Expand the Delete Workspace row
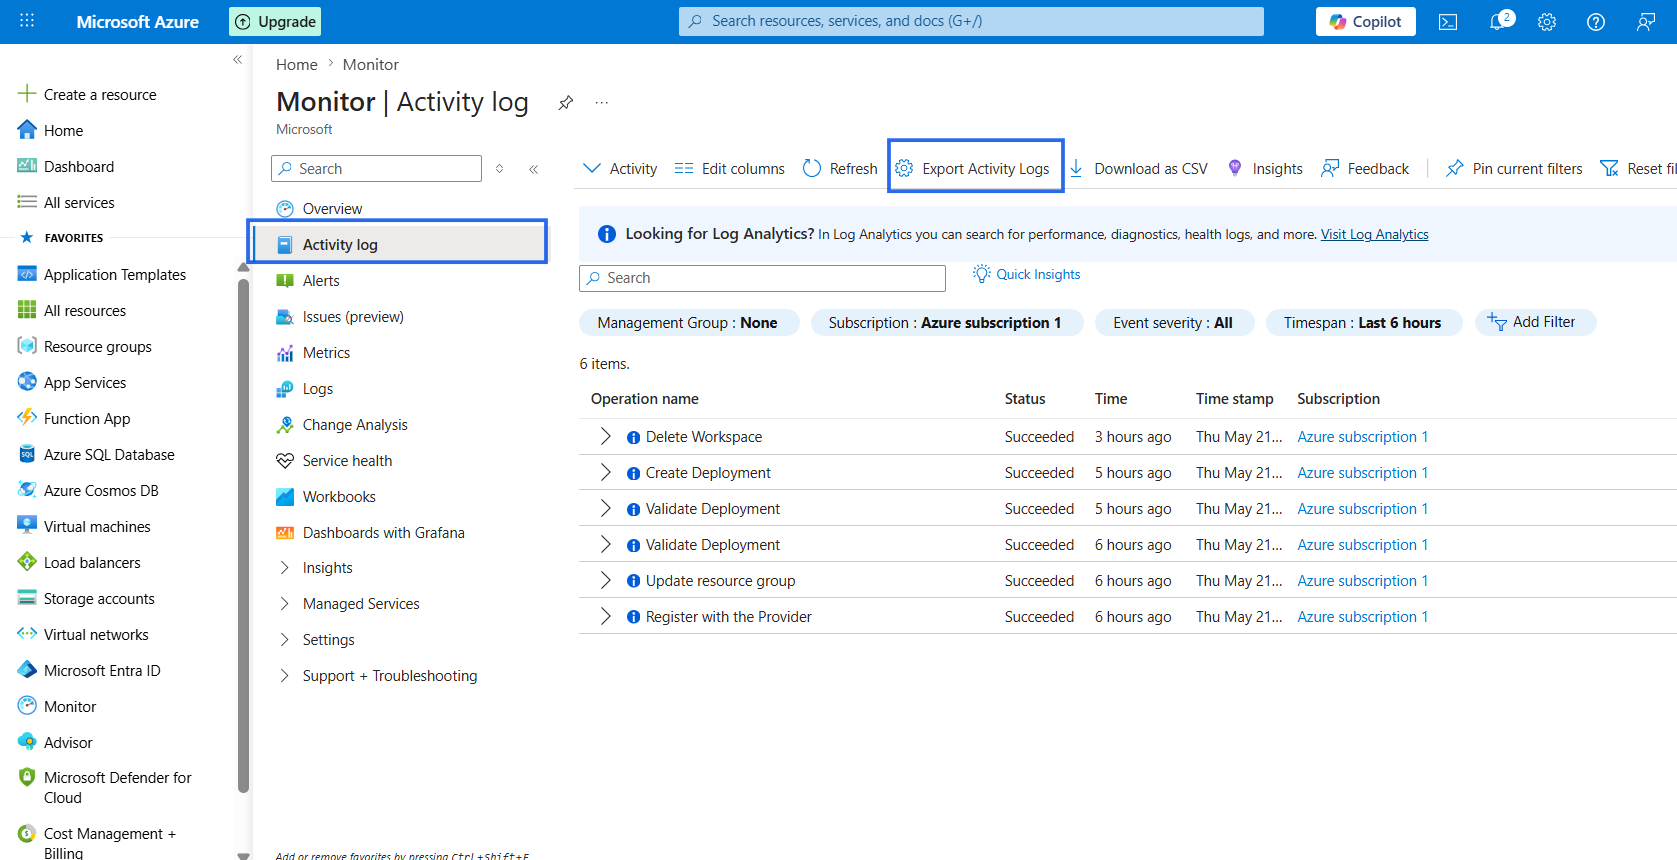Viewport: 1677px width, 860px height. pos(605,436)
